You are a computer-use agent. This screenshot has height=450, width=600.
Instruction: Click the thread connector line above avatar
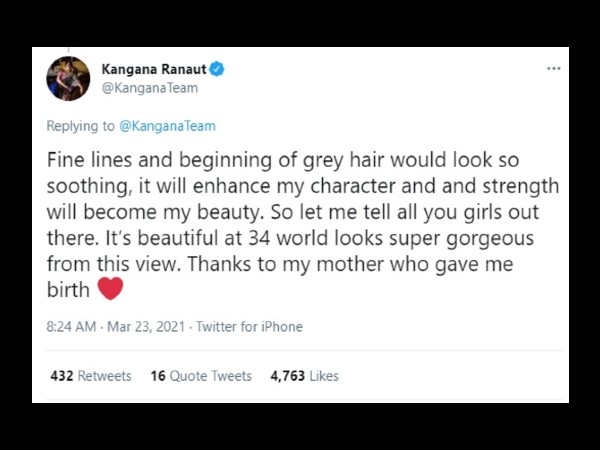(68, 50)
